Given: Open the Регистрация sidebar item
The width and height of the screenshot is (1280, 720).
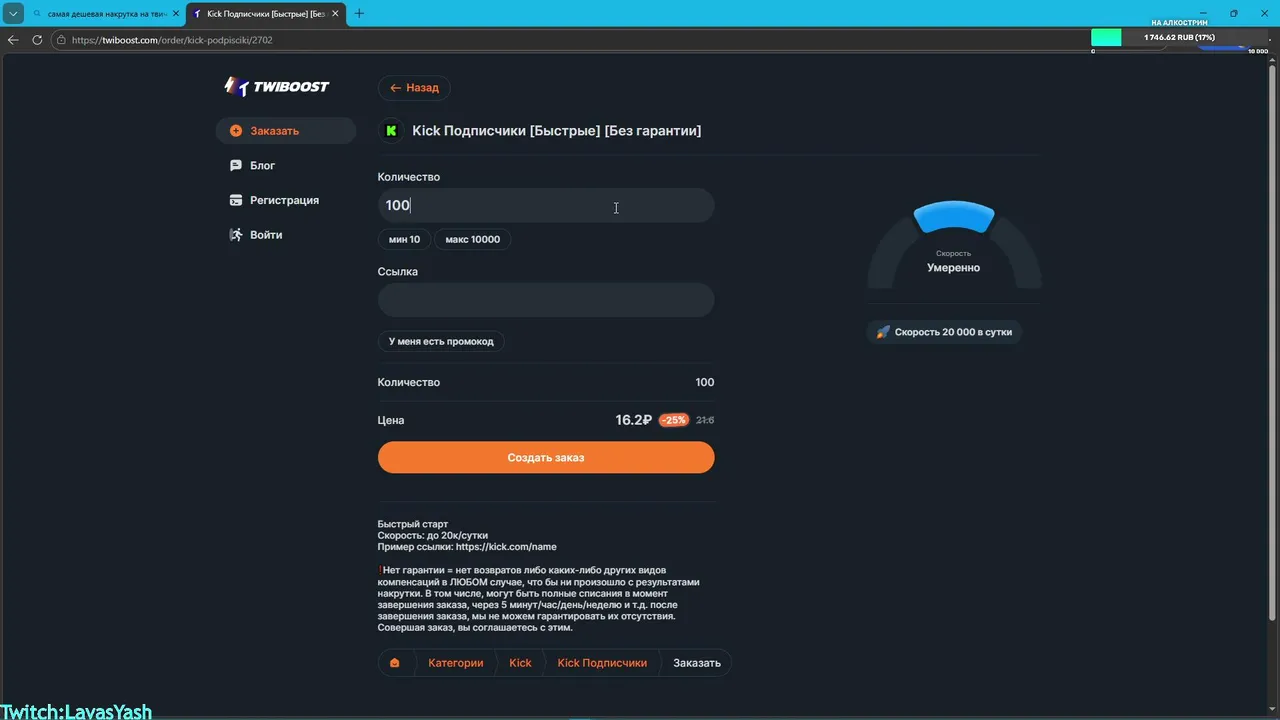Looking at the screenshot, I should pyautogui.click(x=286, y=200).
